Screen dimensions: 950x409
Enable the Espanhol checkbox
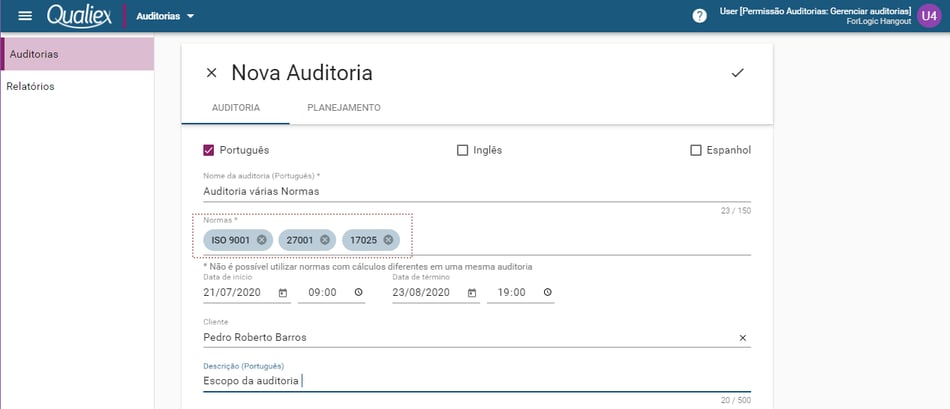click(696, 150)
